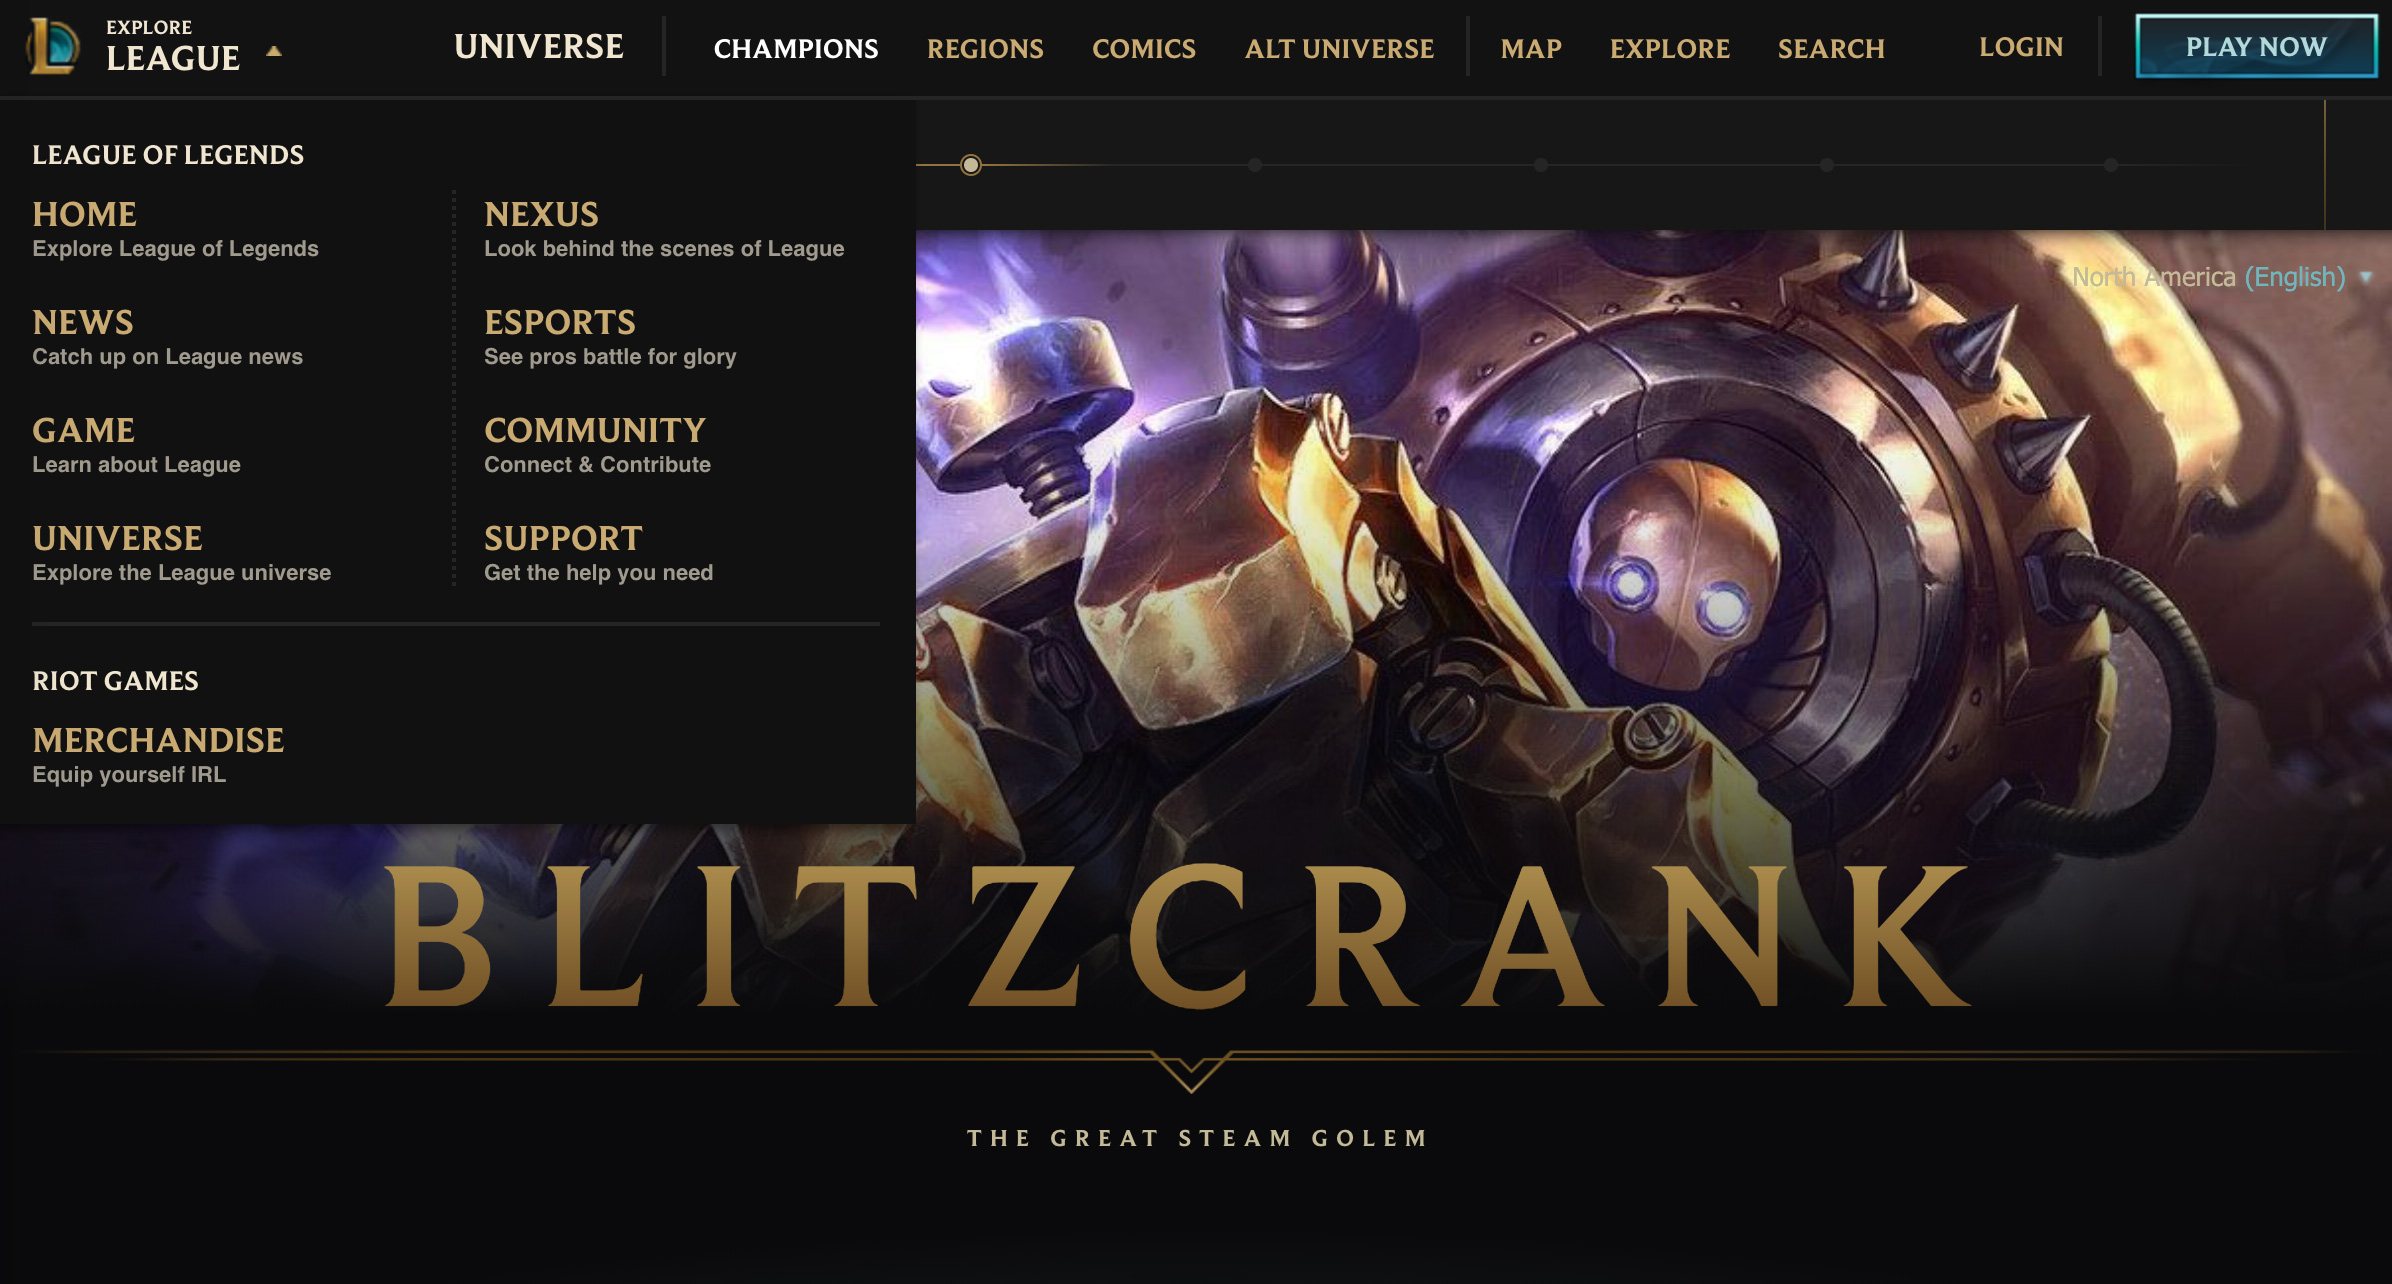This screenshot has width=2392, height=1284.
Task: Go to the Regions section
Action: pyautogui.click(x=985, y=48)
